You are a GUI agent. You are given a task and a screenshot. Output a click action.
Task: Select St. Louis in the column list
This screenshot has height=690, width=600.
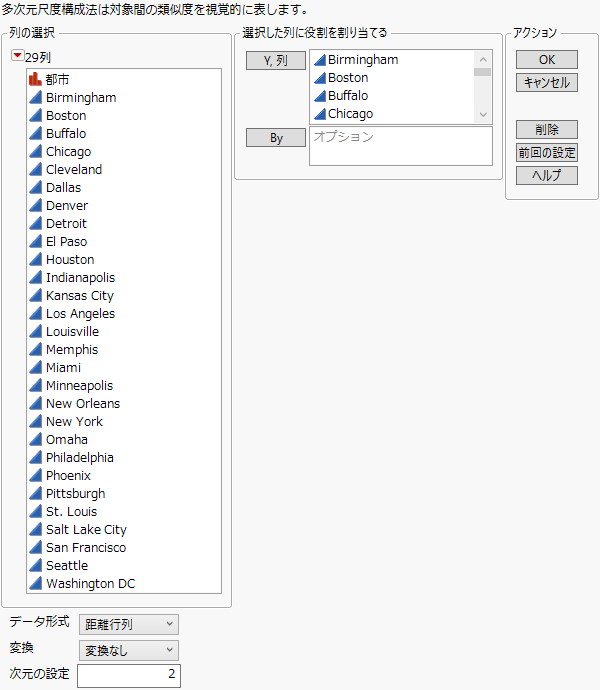[71, 512]
